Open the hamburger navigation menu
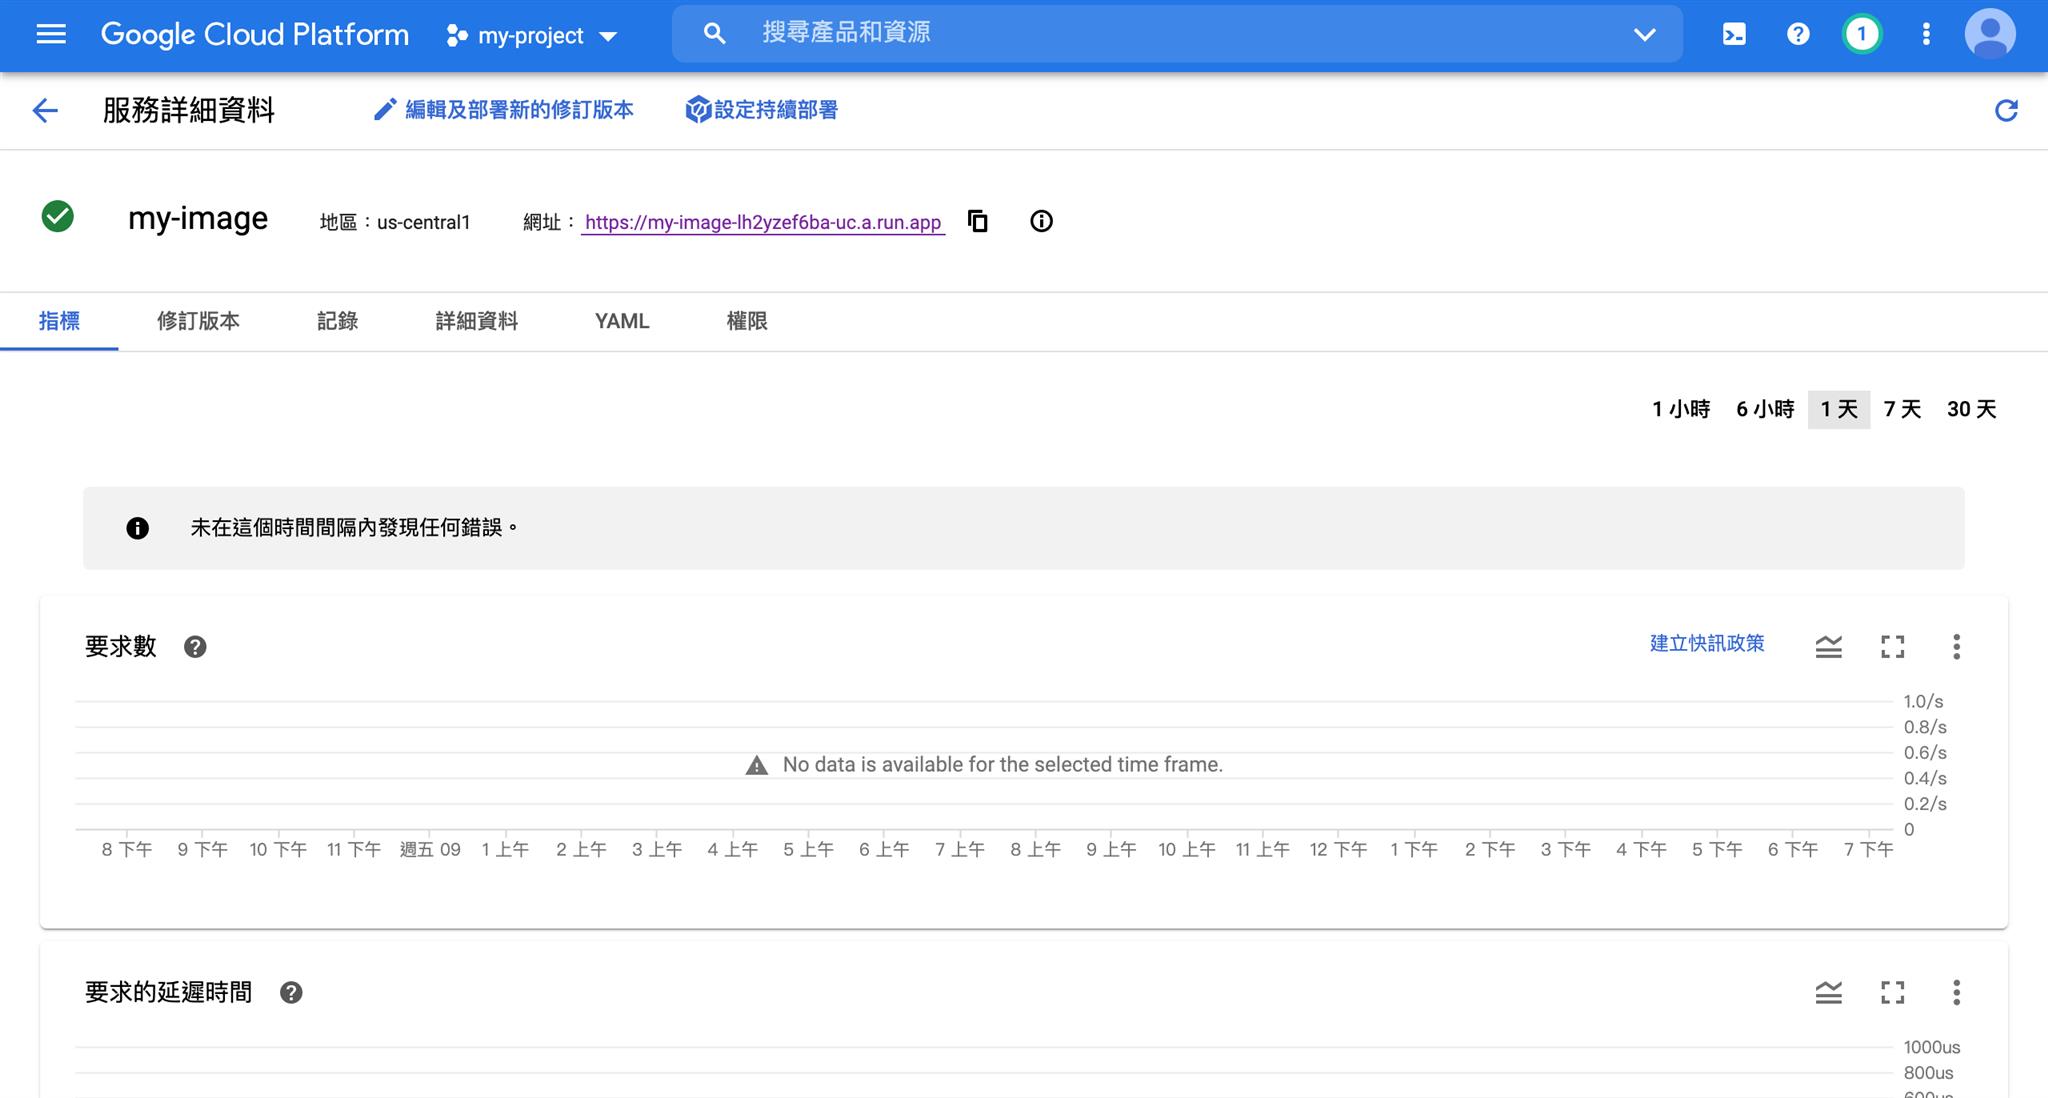 tap(51, 34)
